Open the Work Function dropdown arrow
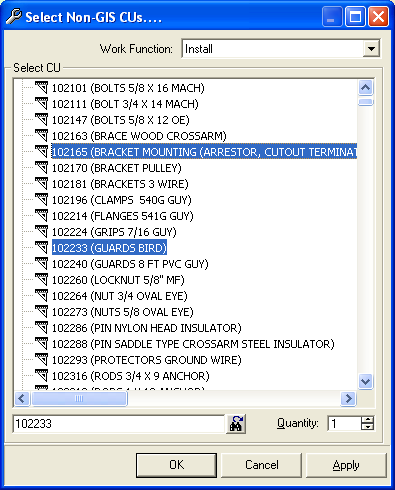The width and height of the screenshot is (395, 490). pyautogui.click(x=371, y=49)
